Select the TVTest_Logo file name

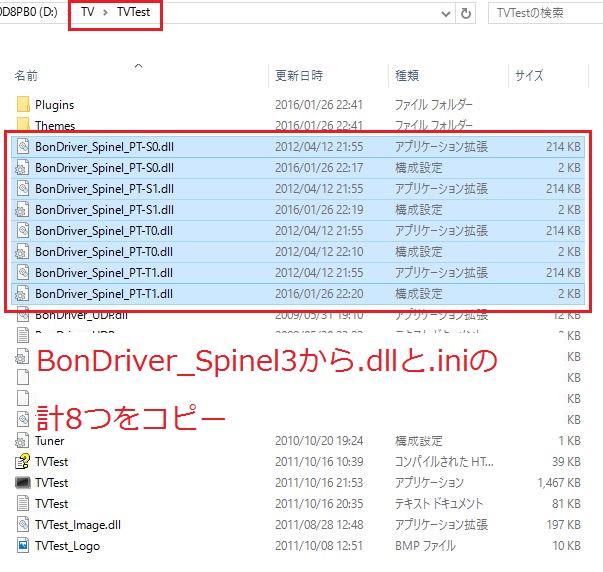(67, 546)
